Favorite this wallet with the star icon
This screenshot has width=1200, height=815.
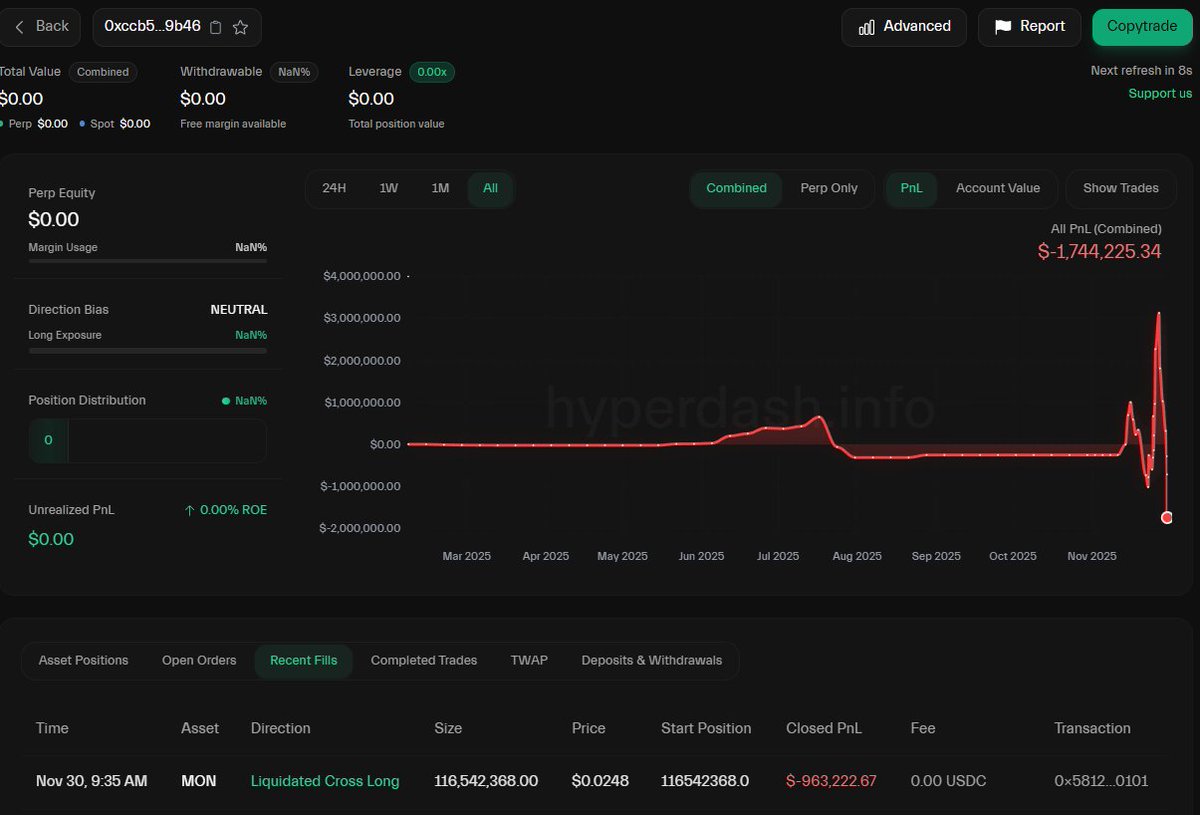point(240,27)
